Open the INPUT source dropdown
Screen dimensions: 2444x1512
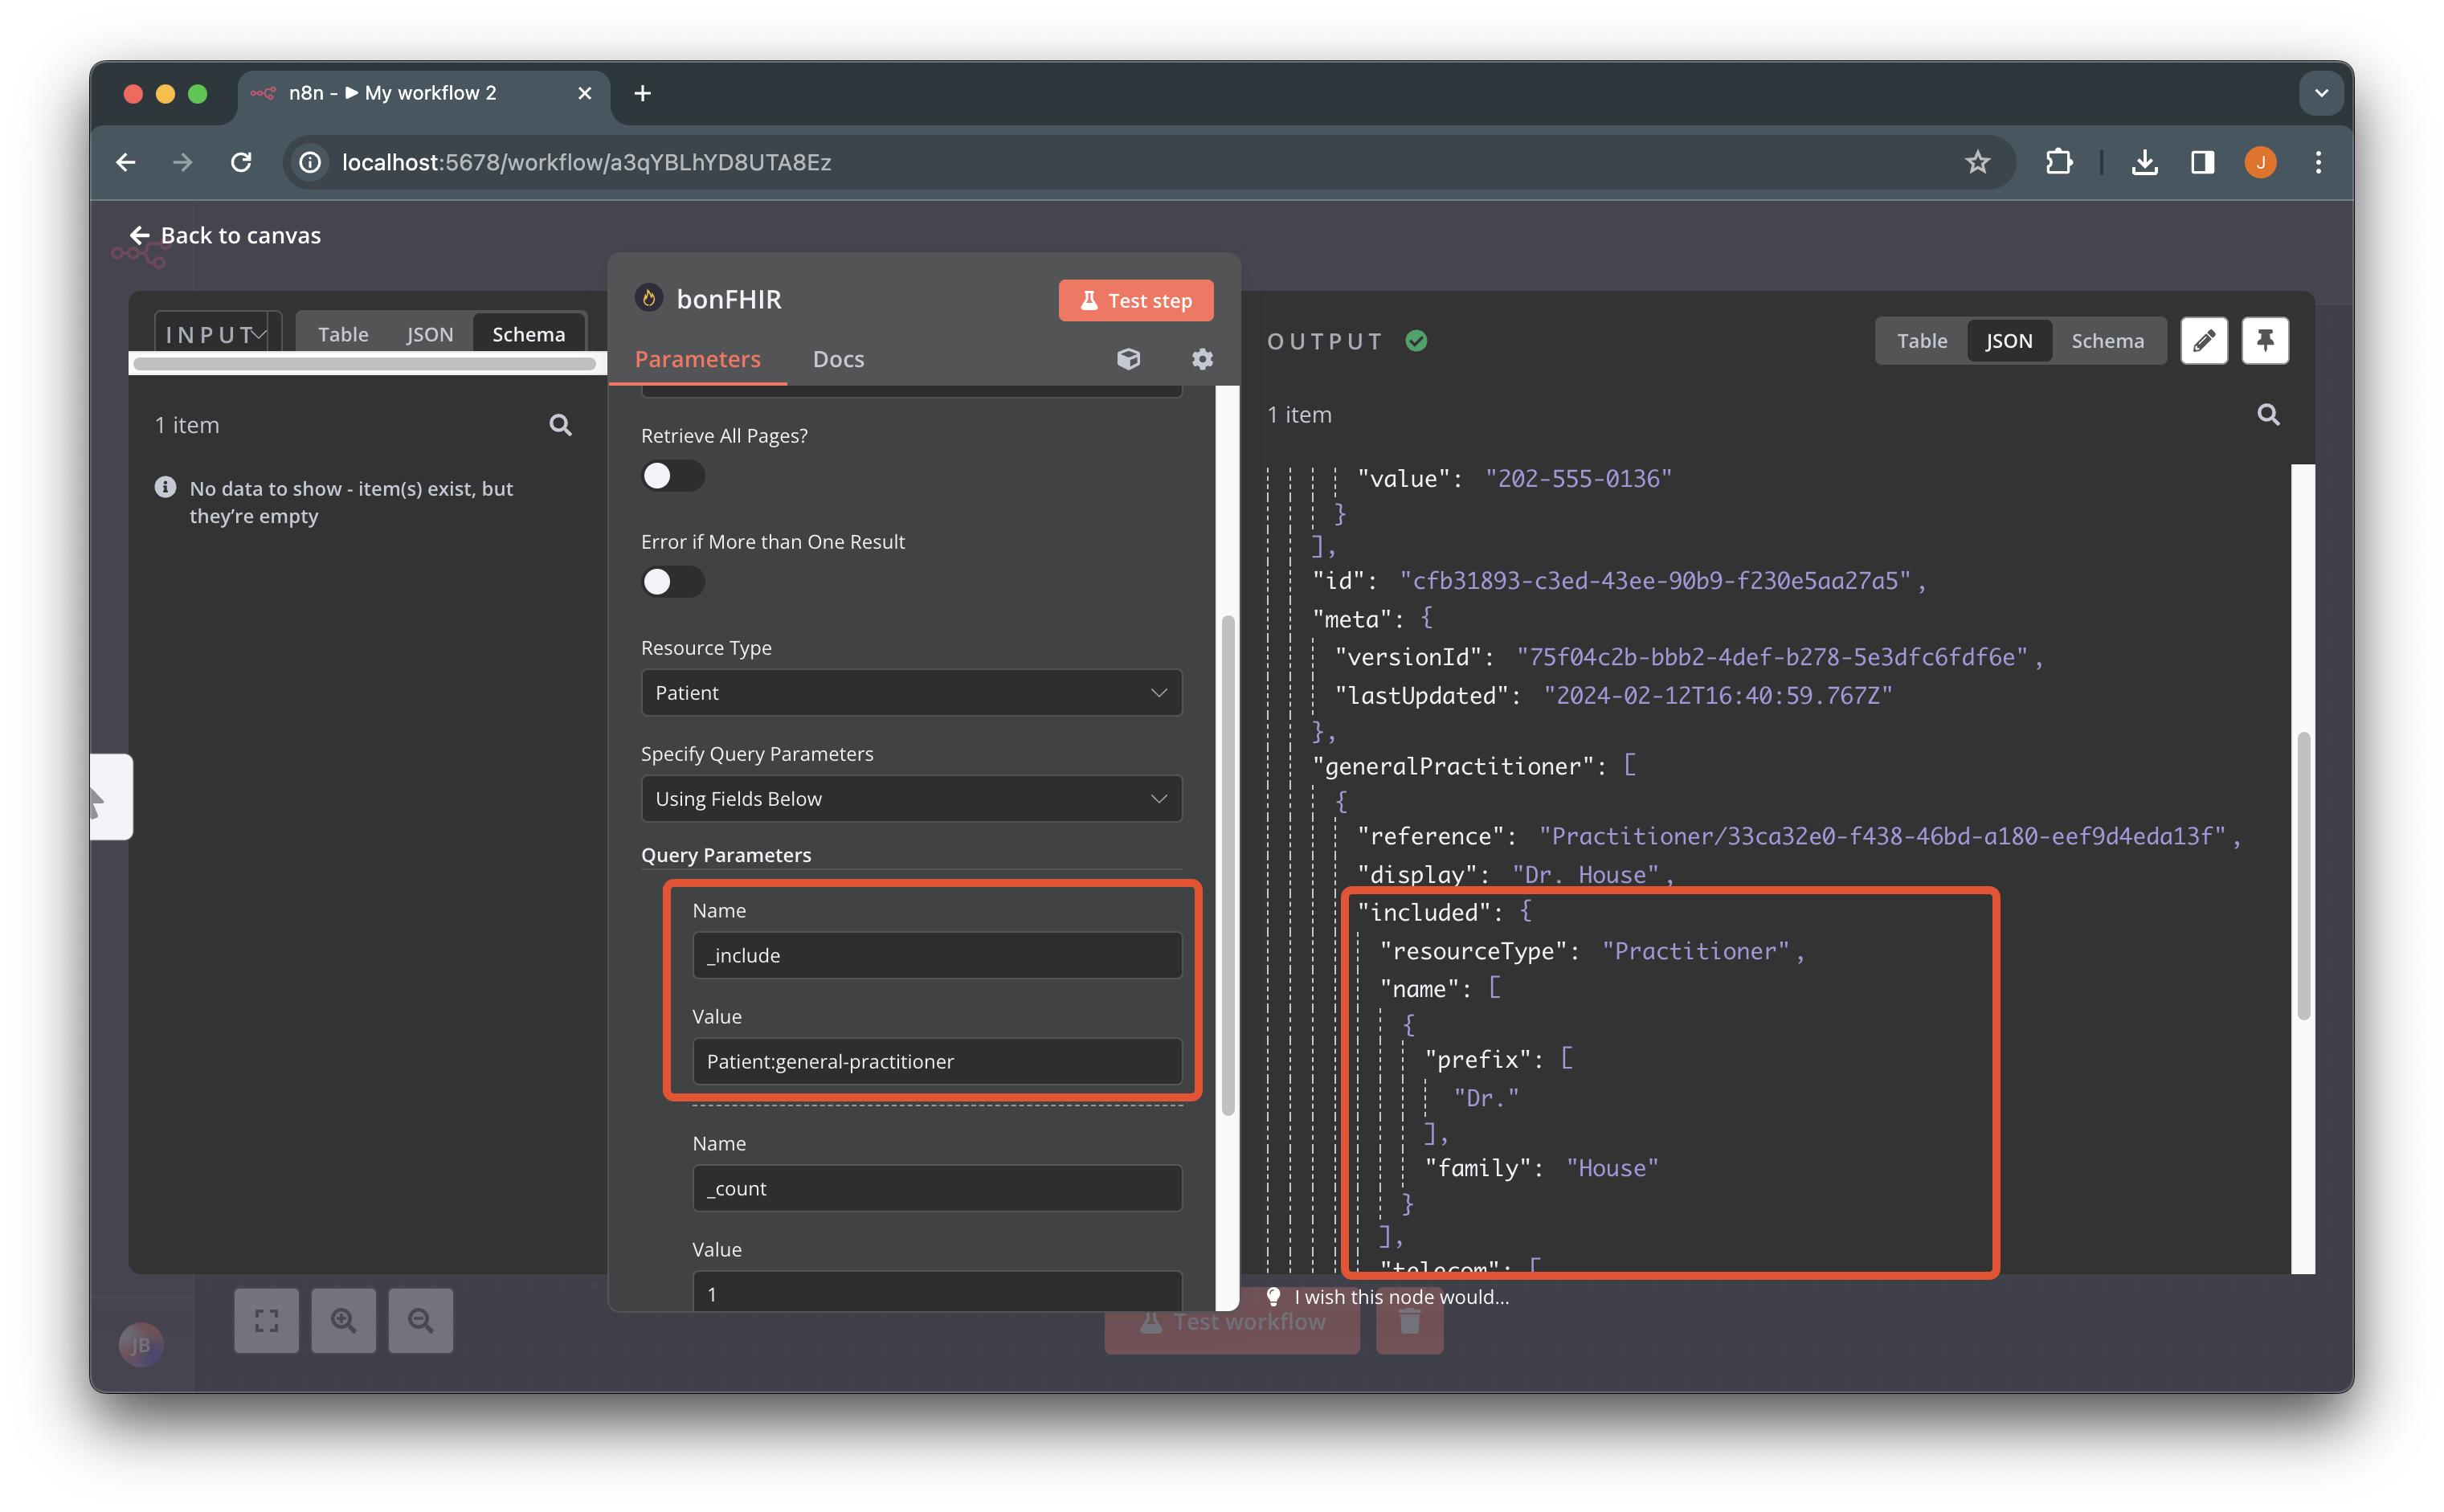click(217, 334)
